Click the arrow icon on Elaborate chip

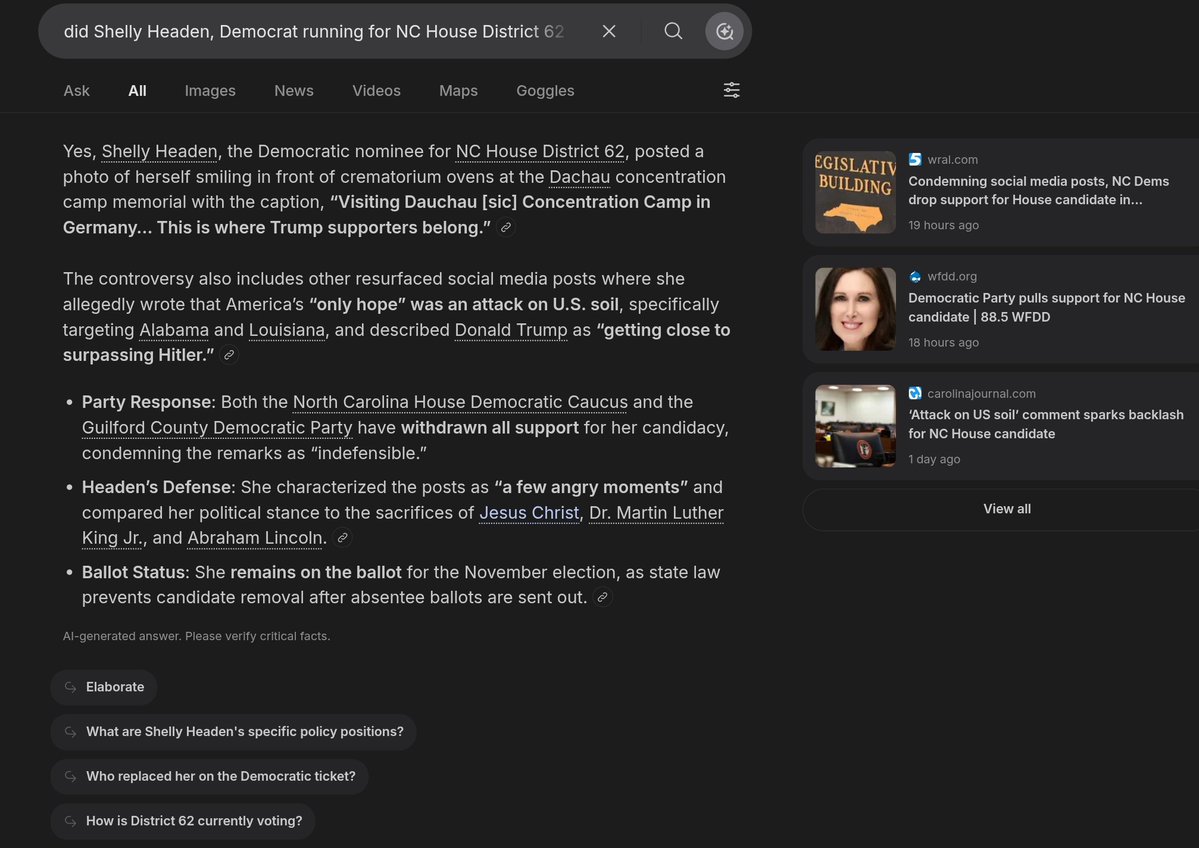pyautogui.click(x=70, y=687)
